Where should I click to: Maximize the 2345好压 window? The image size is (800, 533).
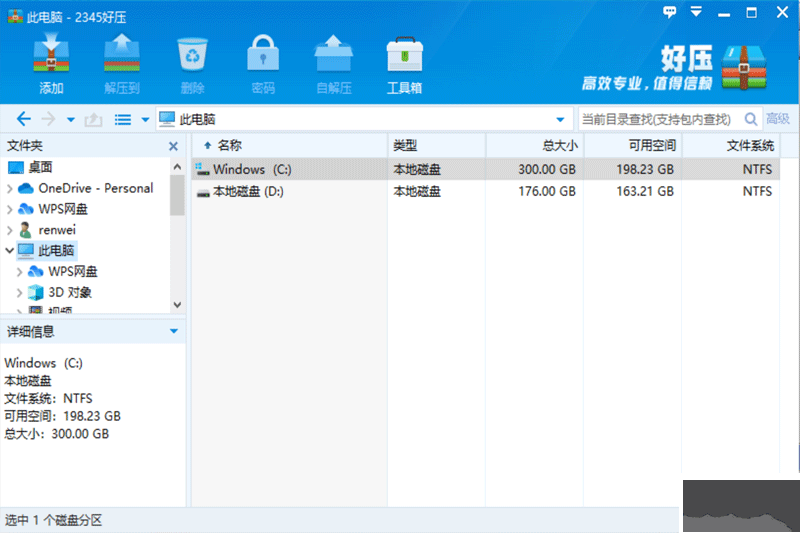pyautogui.click(x=752, y=12)
